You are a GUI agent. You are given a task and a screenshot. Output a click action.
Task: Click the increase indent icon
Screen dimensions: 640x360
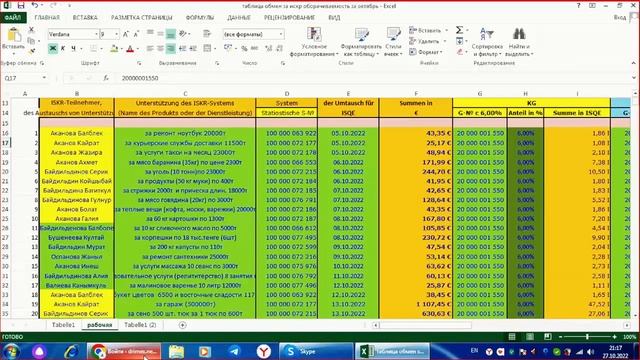(x=193, y=49)
